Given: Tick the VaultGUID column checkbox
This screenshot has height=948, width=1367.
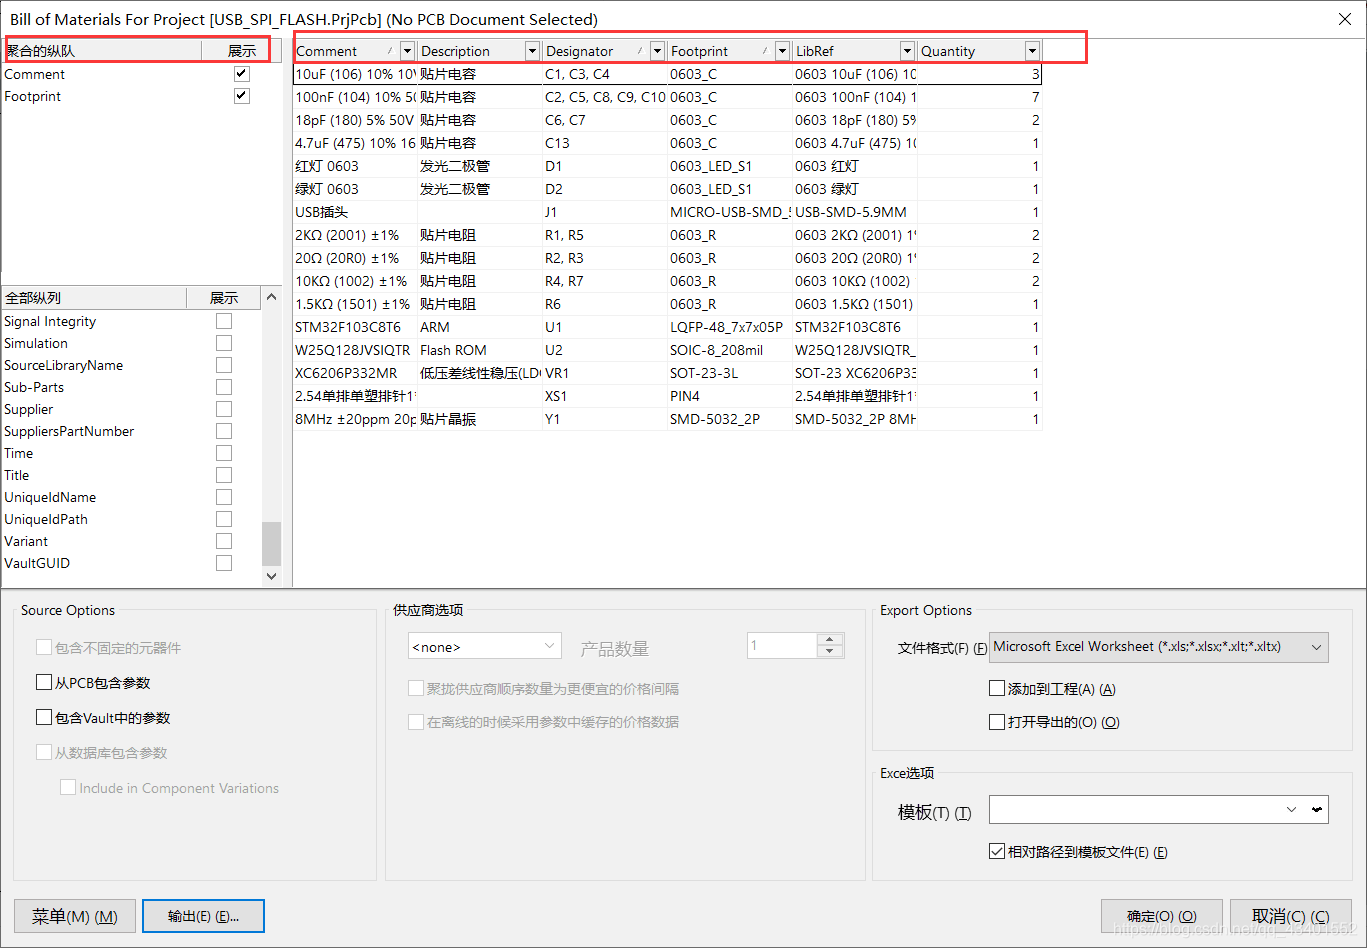Looking at the screenshot, I should (224, 563).
